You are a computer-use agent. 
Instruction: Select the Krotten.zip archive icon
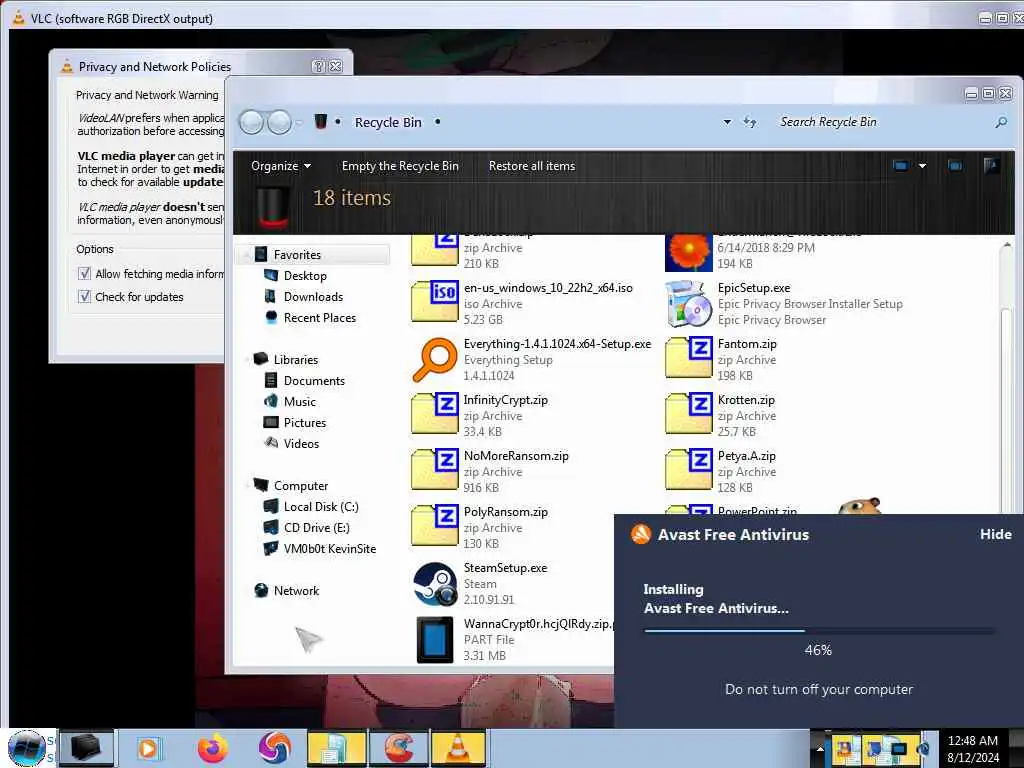point(689,413)
